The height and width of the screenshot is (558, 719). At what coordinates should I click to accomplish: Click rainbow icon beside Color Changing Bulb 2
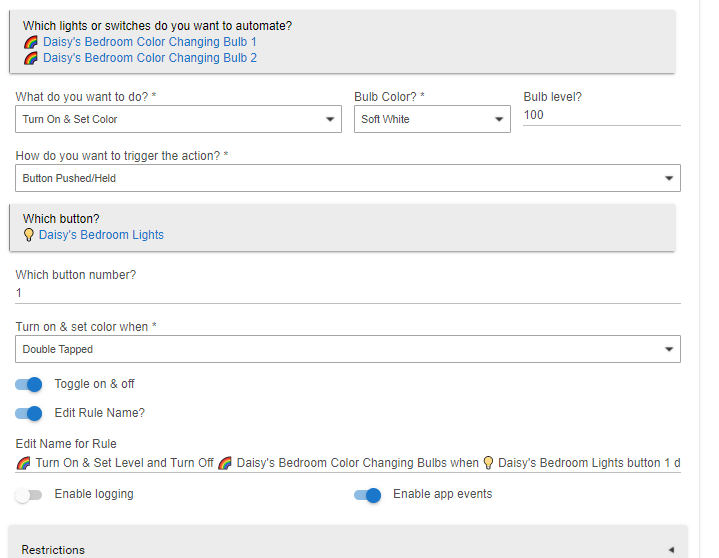(30, 58)
